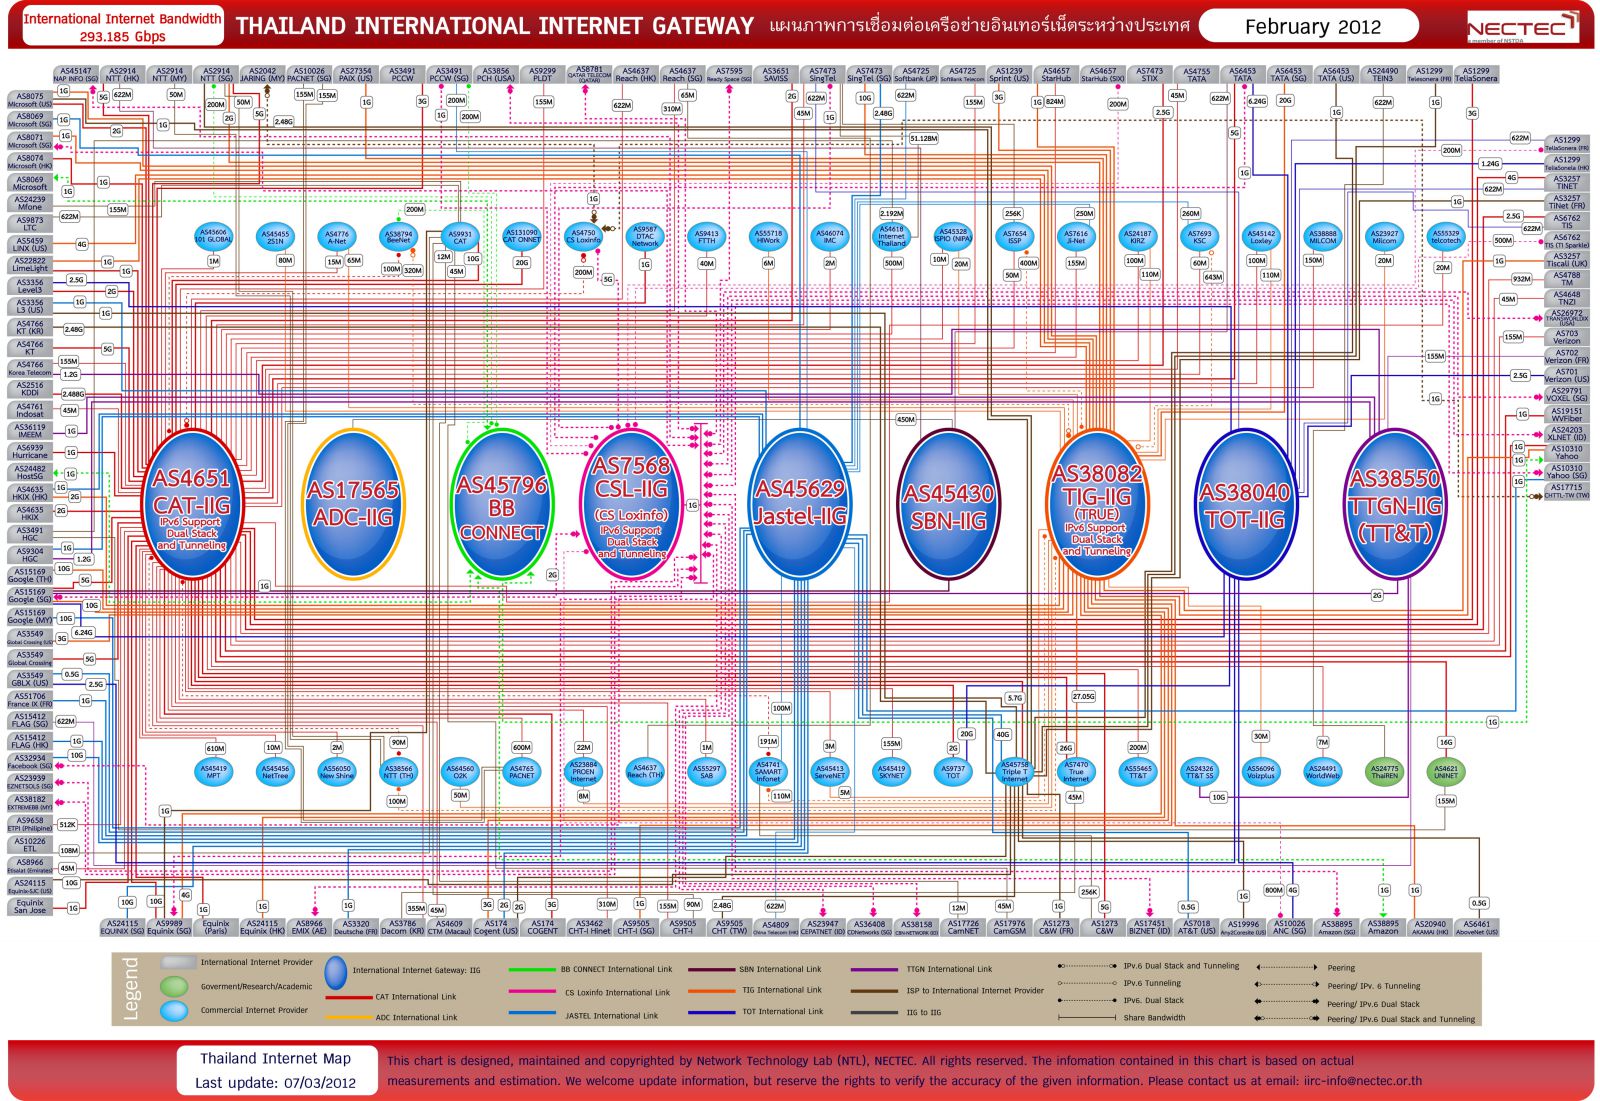Viewport: 1600px width, 1101px height.
Task: Click the AS45456 NetTree ISP node
Action: tap(275, 772)
